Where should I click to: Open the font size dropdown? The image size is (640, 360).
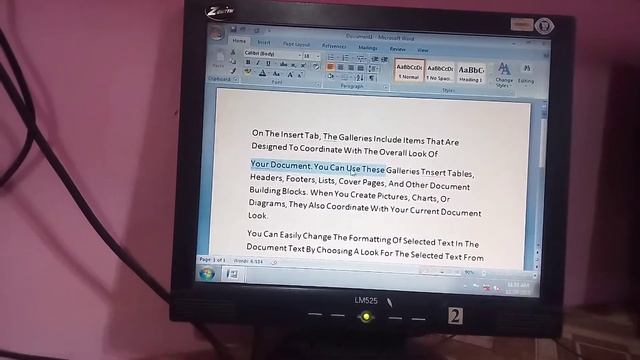click(318, 57)
